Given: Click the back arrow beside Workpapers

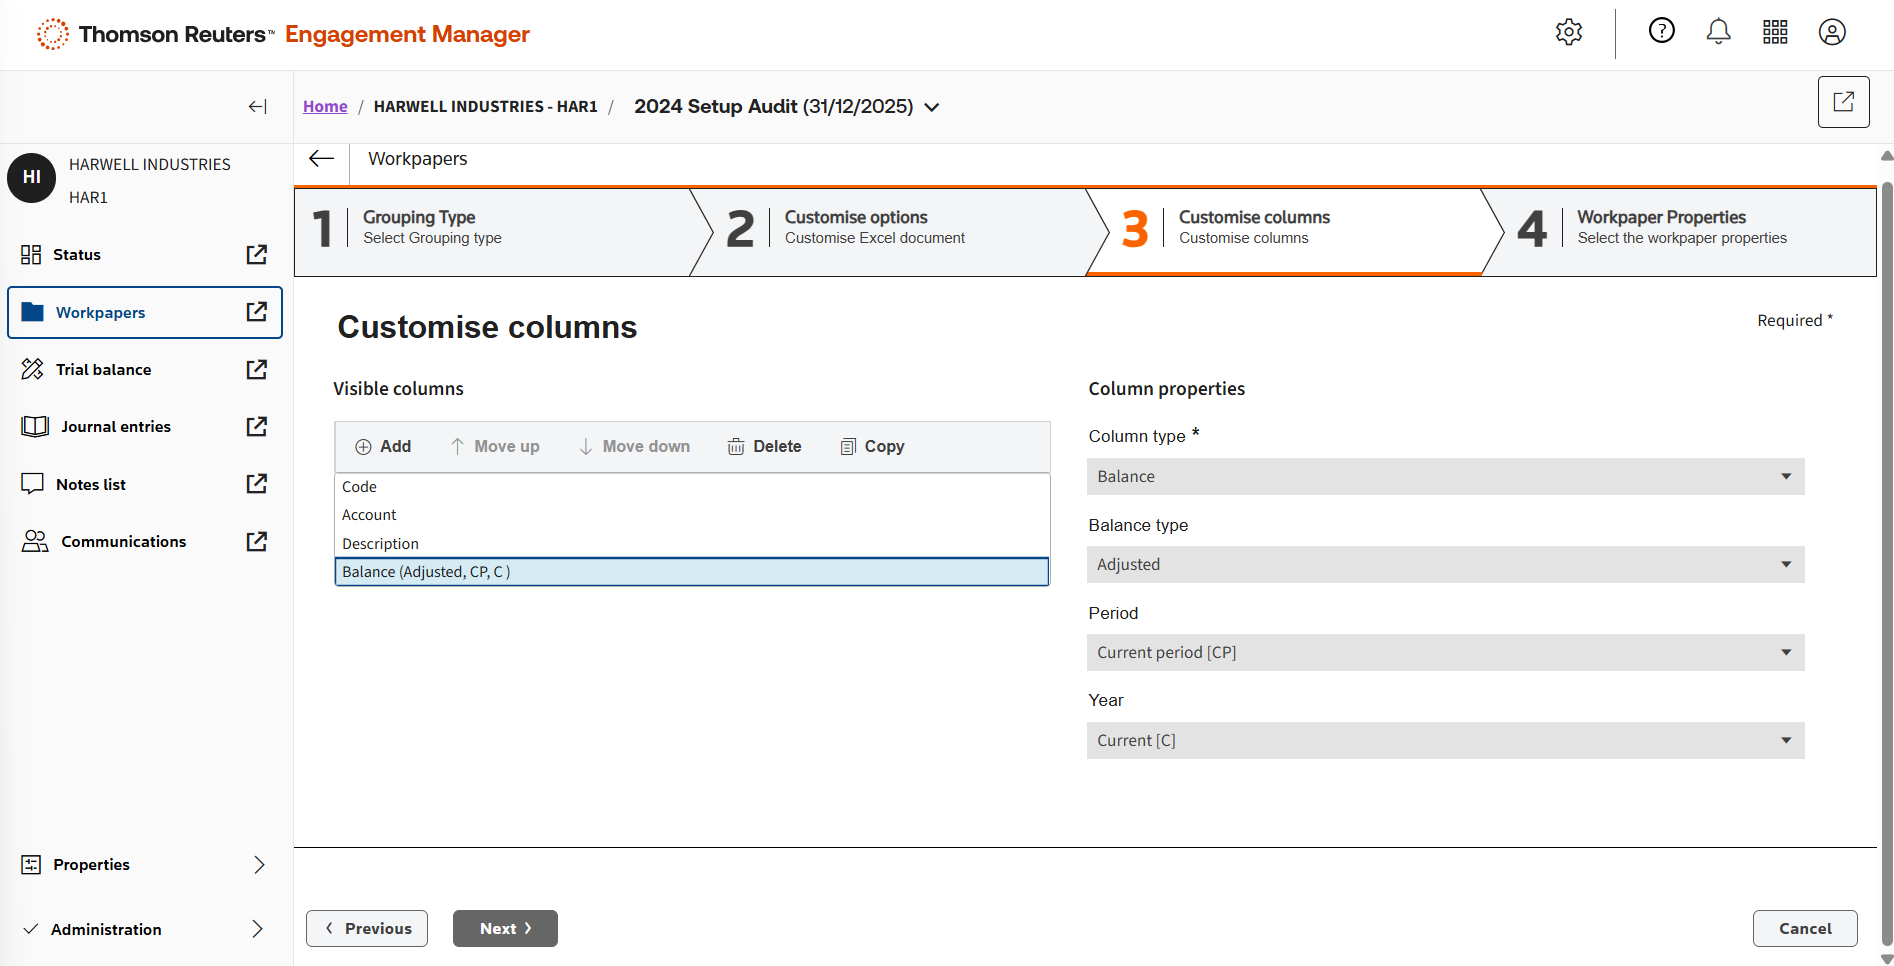Looking at the screenshot, I should point(321,159).
